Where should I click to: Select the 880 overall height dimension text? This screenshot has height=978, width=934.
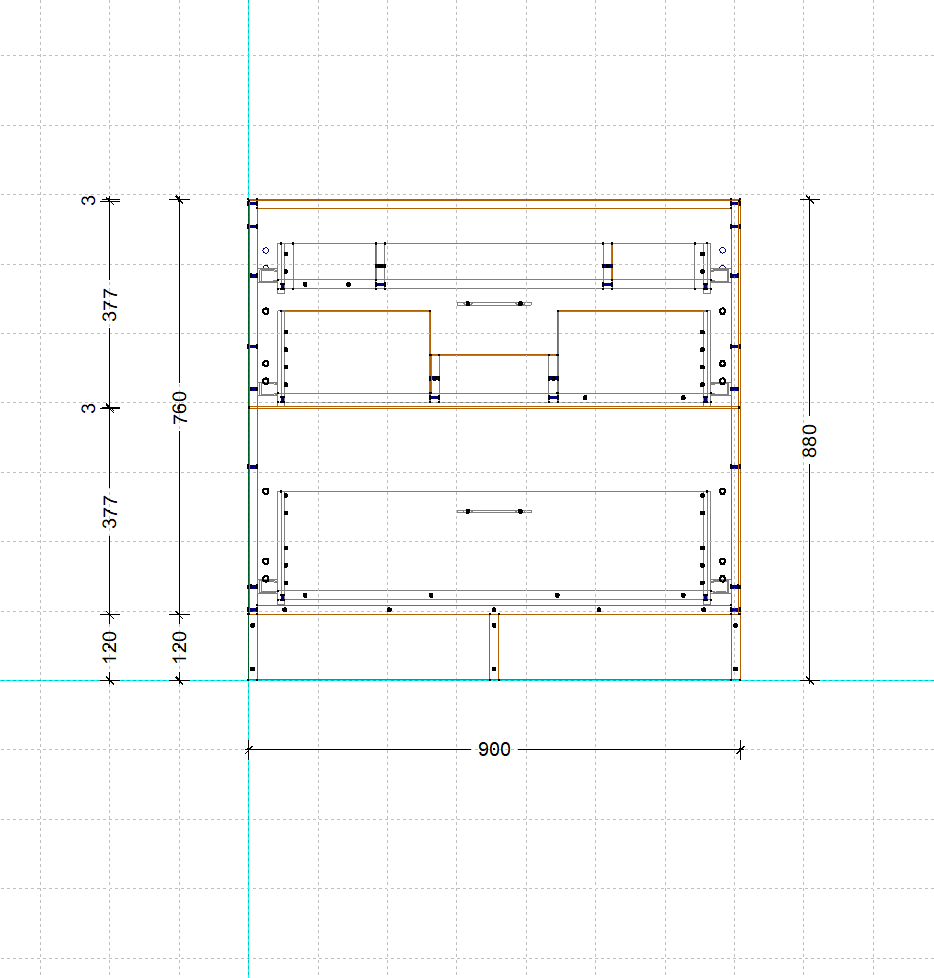coord(810,440)
